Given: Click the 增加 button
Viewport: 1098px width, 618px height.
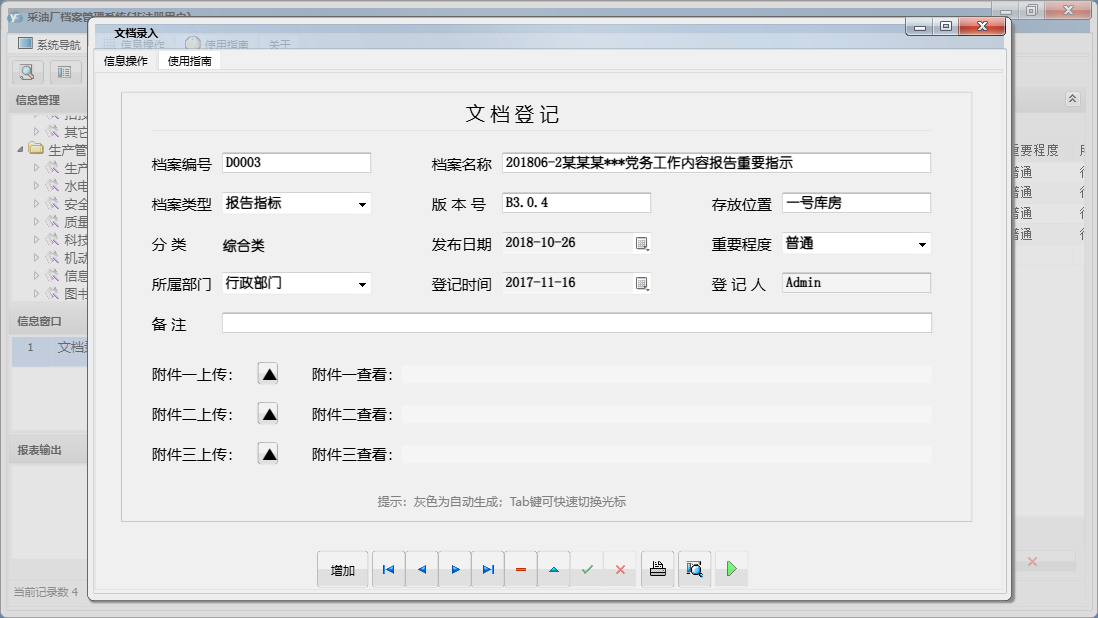Looking at the screenshot, I should pyautogui.click(x=343, y=569).
